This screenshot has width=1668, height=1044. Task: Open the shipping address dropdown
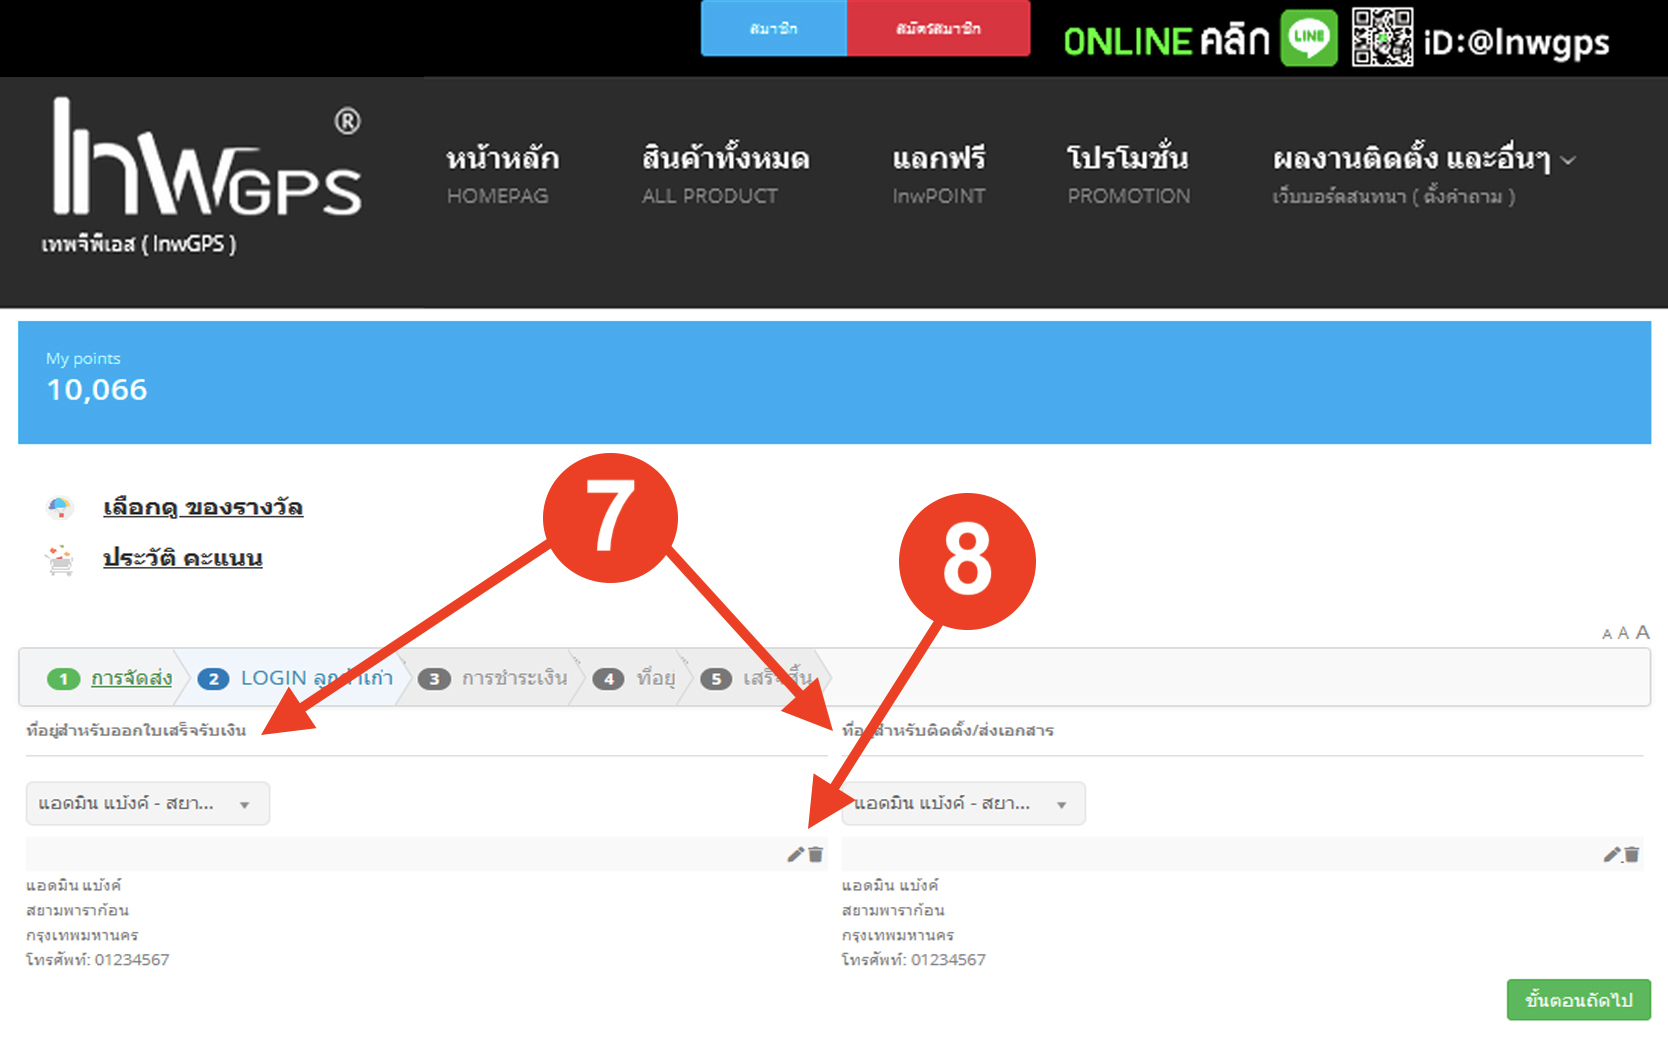tap(963, 803)
